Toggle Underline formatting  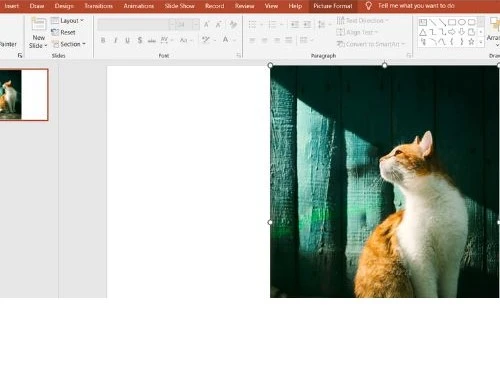click(127, 40)
